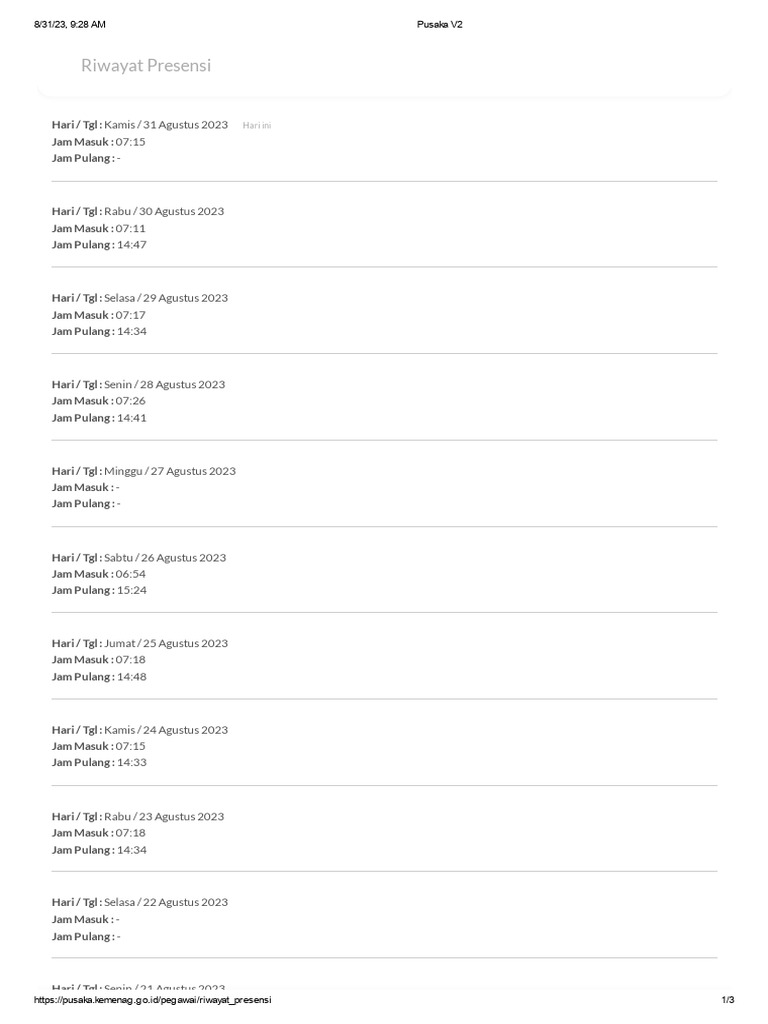This screenshot has height=1024, width=768.
Task: Click the 'Hari ini' badge
Action: pos(257,125)
